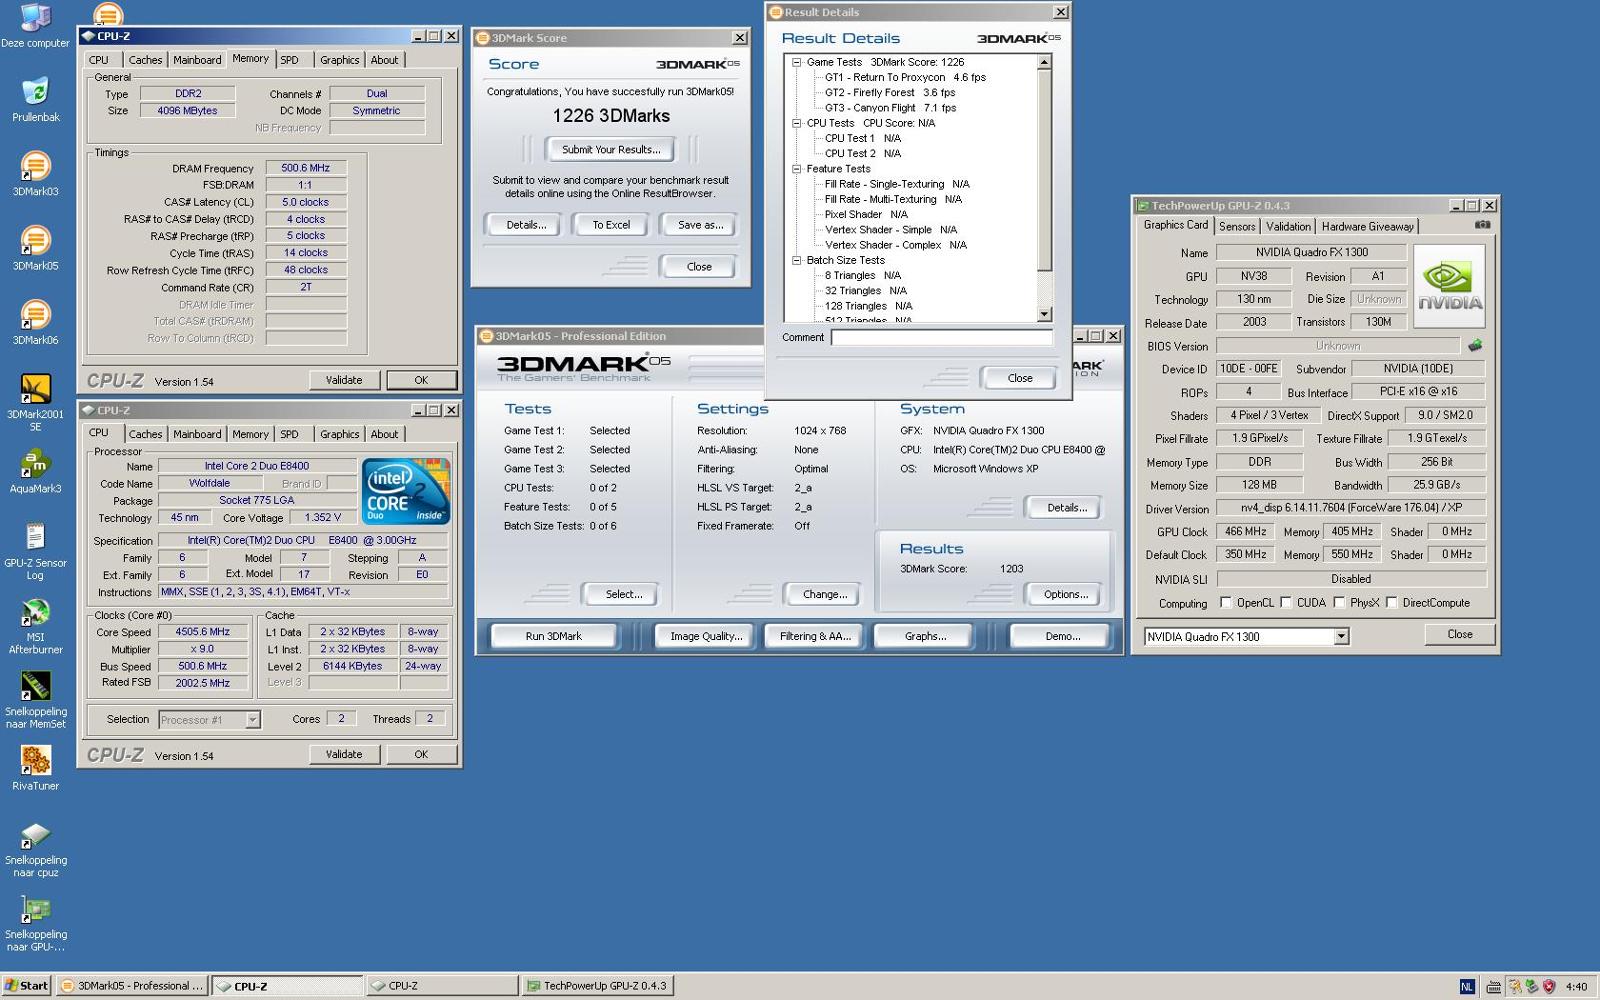1600x1000 pixels.
Task: Click the NL language indicator in tray
Action: tap(1467, 986)
